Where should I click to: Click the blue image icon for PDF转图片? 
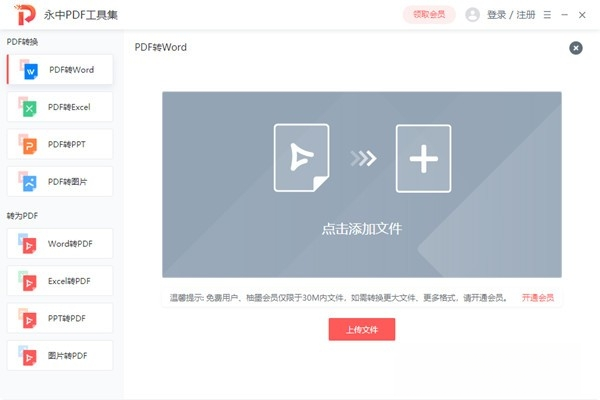tap(28, 181)
